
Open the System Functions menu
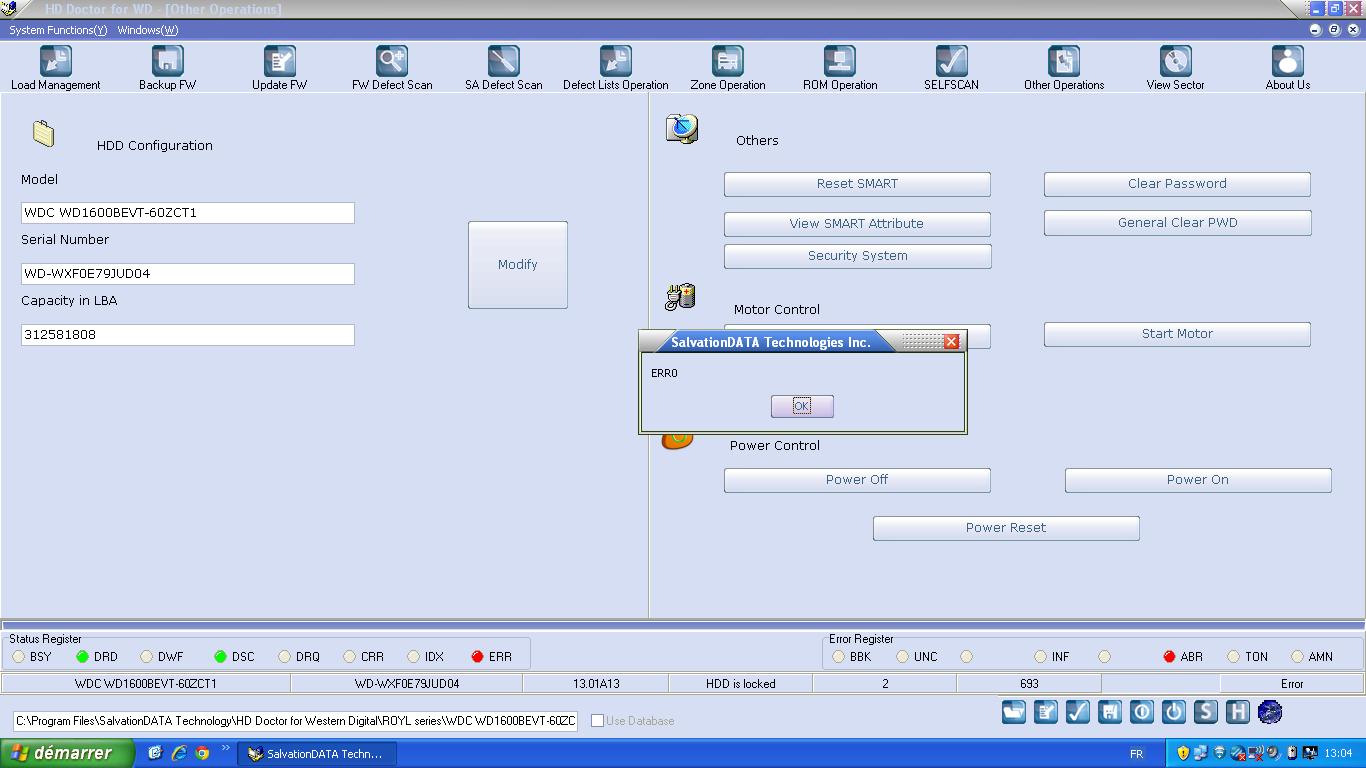pyautogui.click(x=58, y=30)
